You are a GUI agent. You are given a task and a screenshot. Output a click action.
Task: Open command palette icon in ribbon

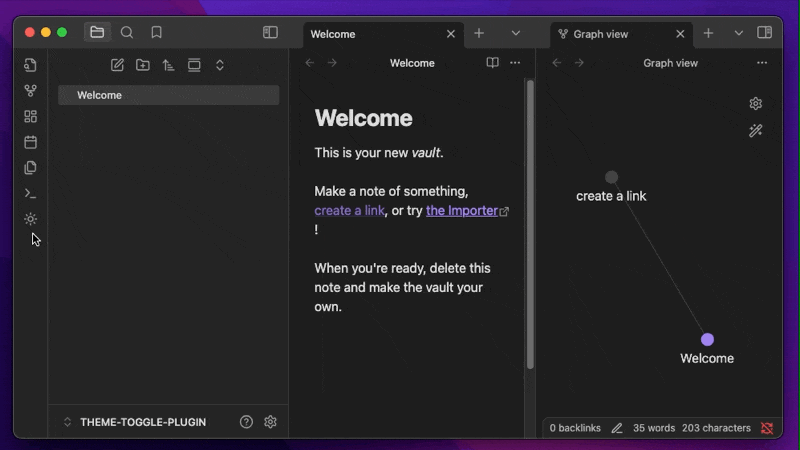pos(31,193)
